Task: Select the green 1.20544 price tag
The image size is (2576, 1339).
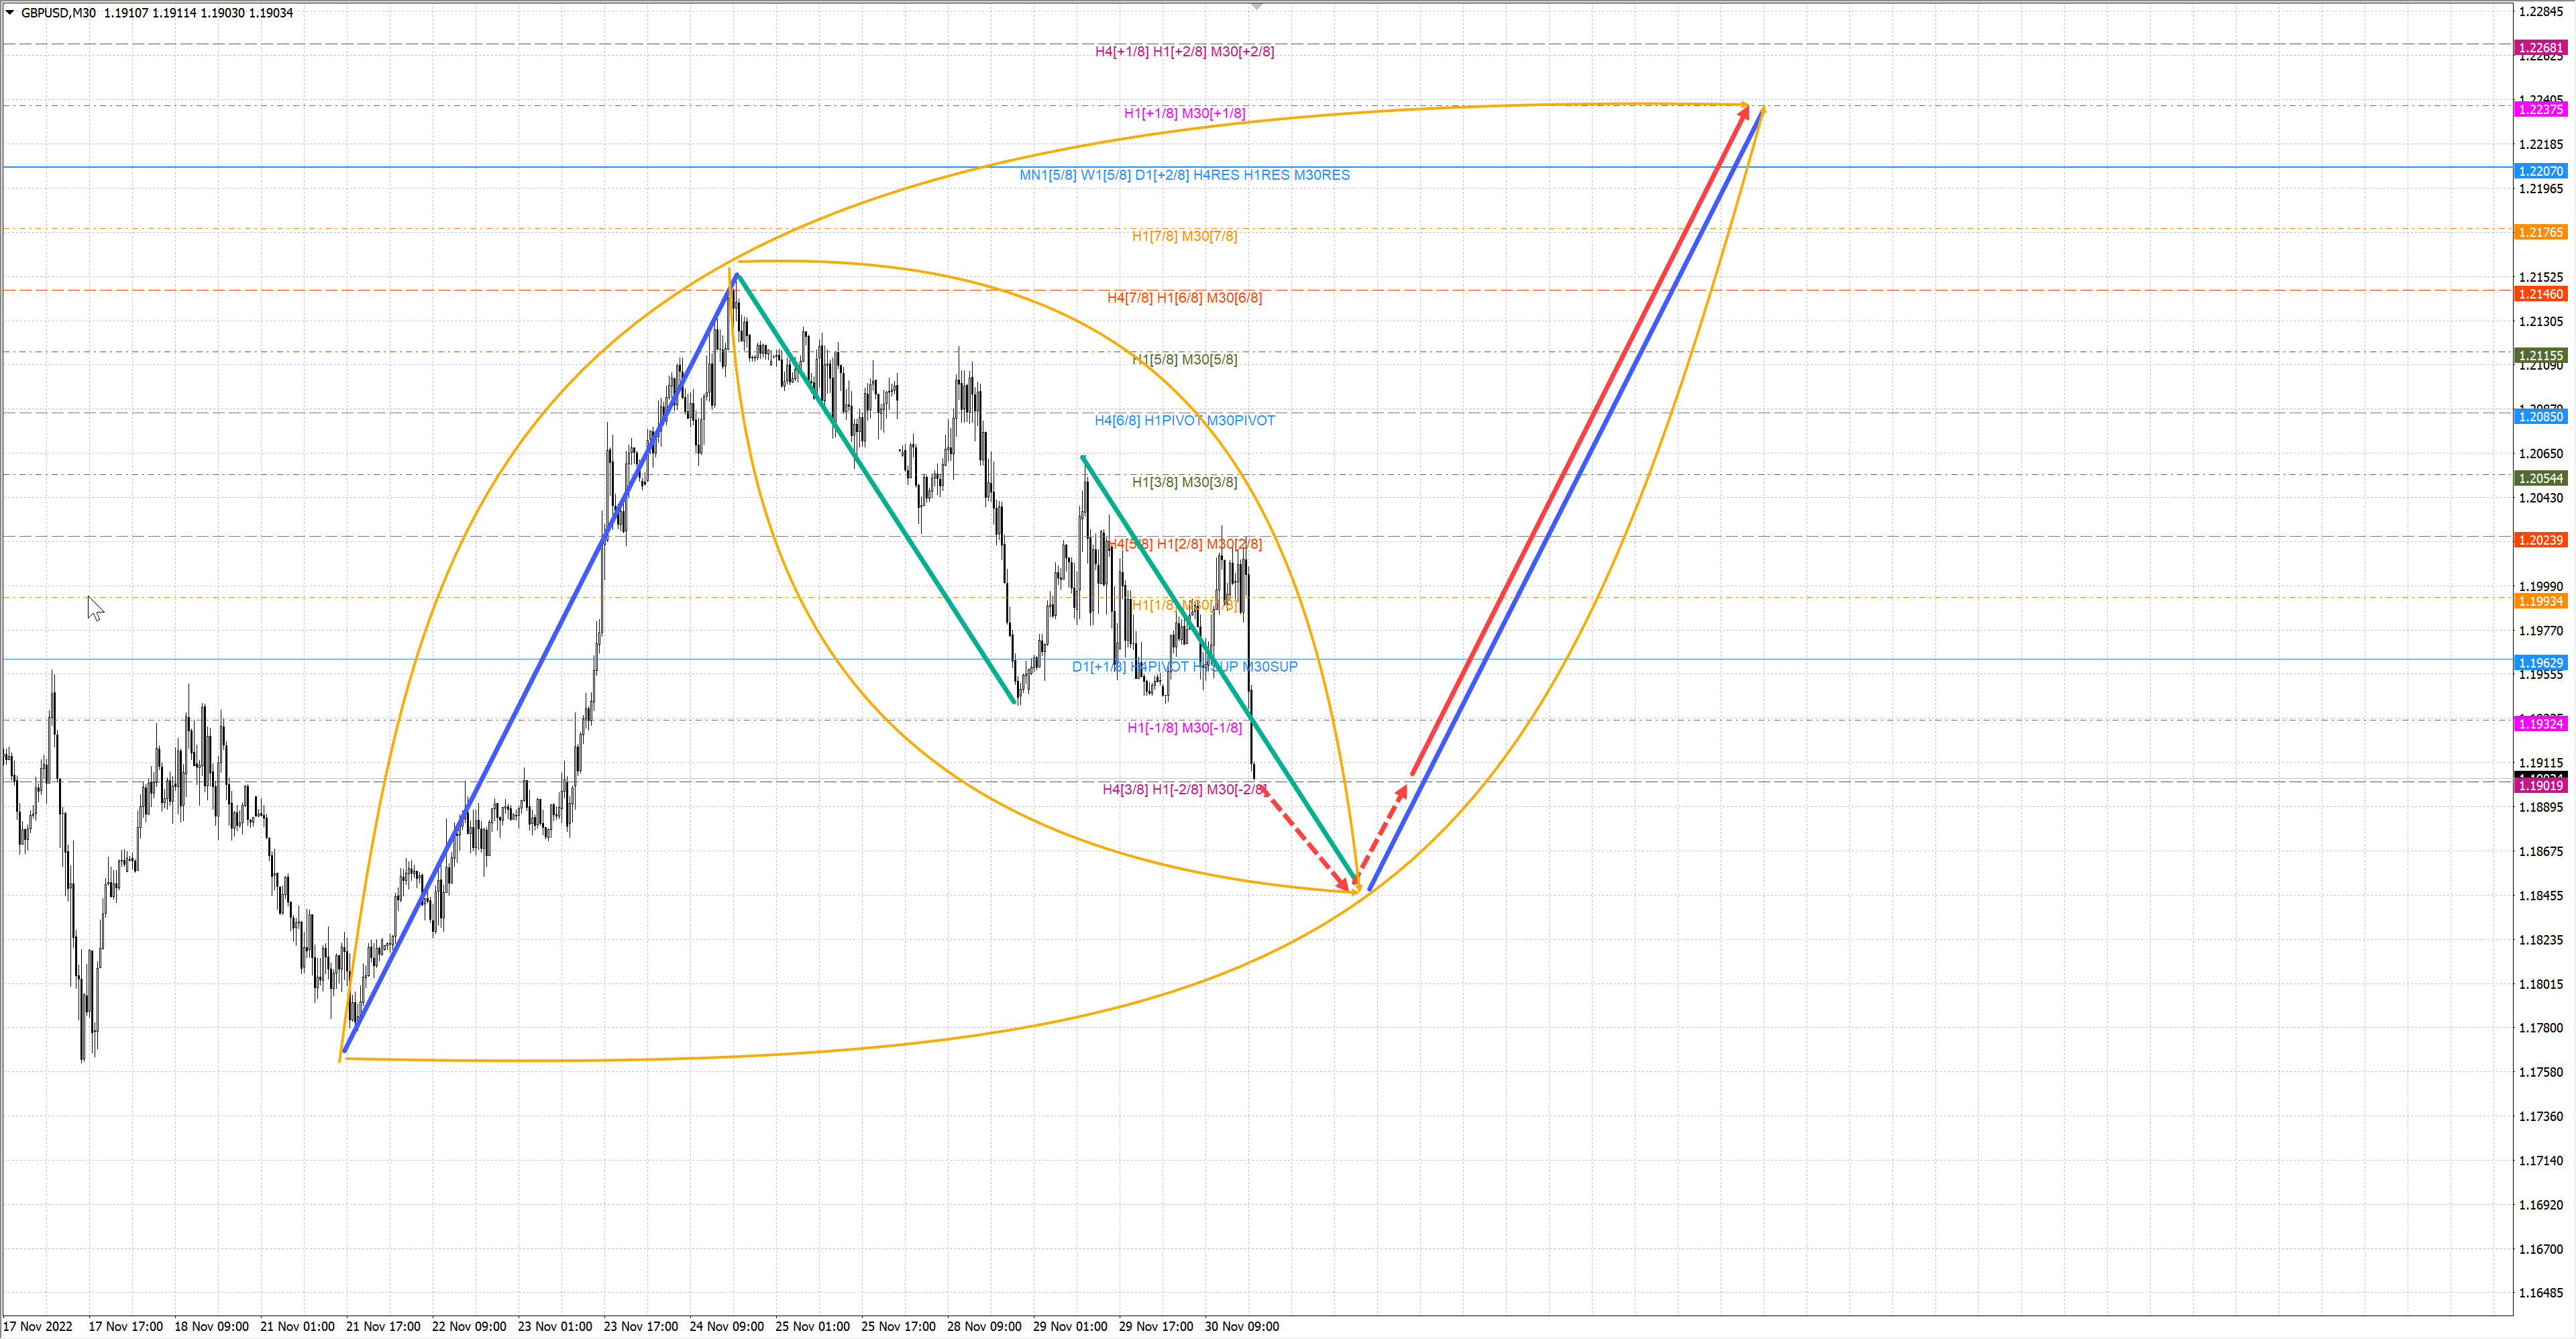Action: click(x=2540, y=478)
